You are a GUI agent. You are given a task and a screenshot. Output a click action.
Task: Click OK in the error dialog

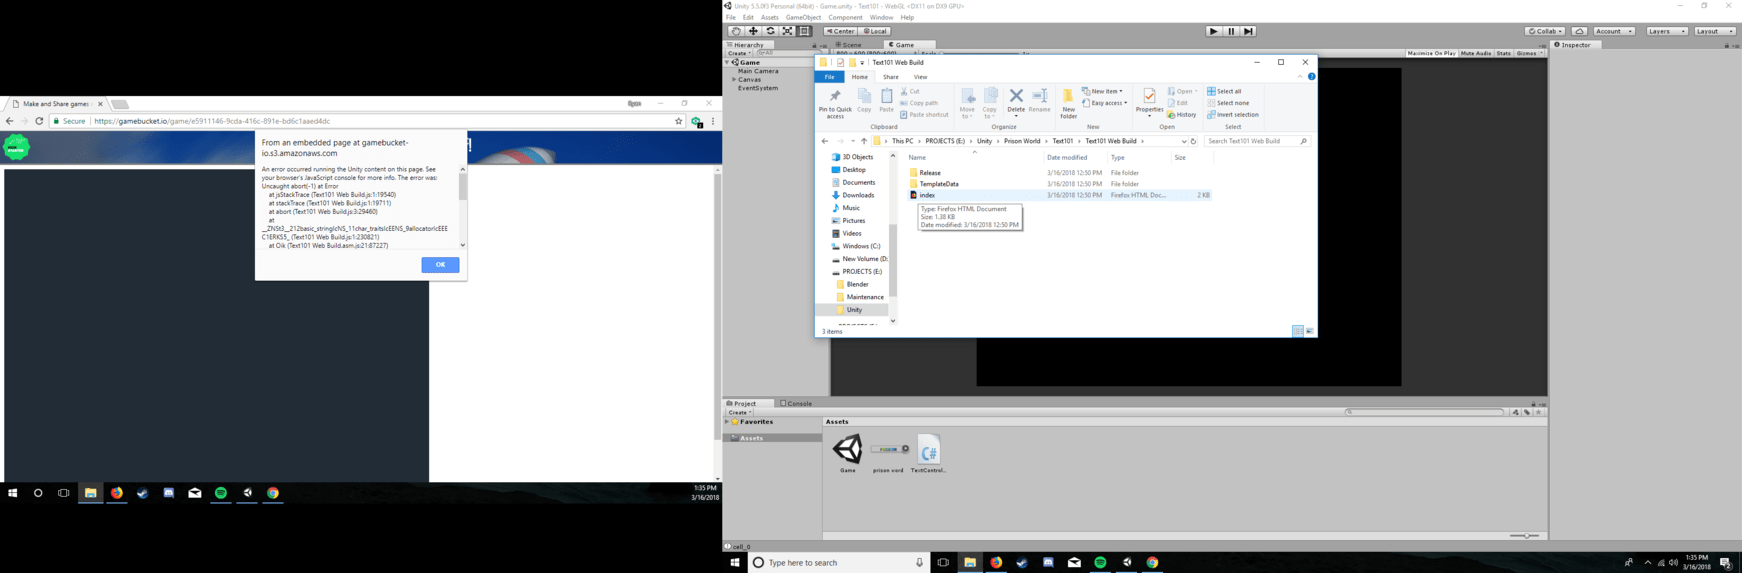[440, 265]
